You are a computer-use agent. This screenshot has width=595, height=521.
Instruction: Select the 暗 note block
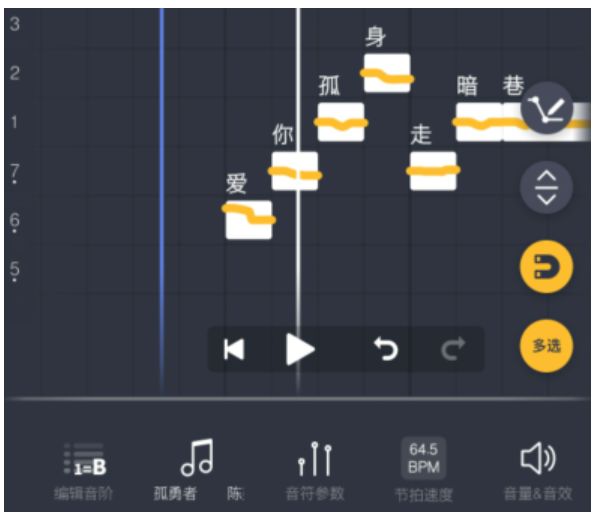479,122
